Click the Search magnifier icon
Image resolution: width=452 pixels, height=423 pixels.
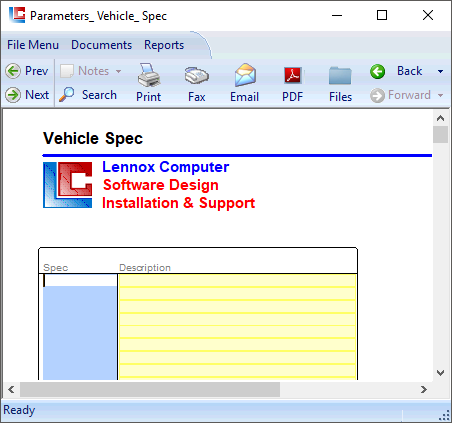67,95
